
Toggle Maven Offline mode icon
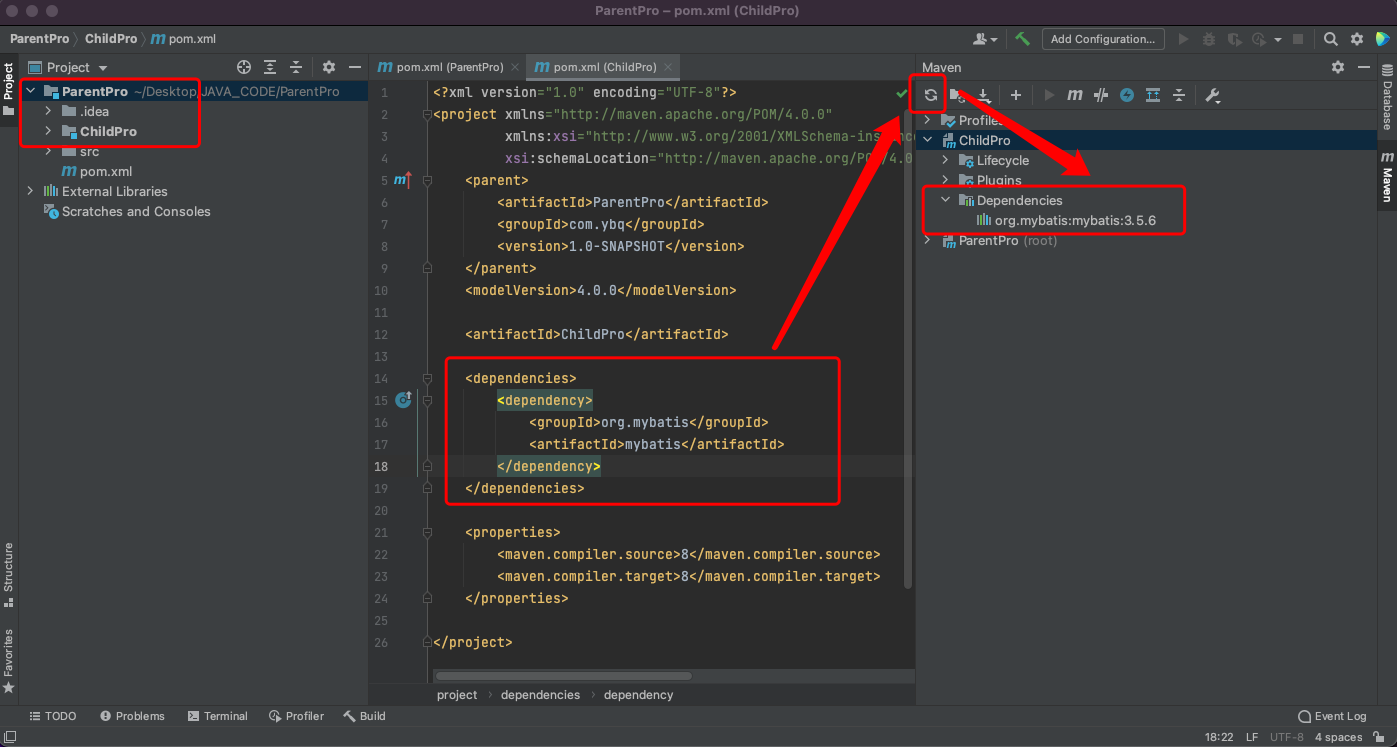[x=1127, y=95]
